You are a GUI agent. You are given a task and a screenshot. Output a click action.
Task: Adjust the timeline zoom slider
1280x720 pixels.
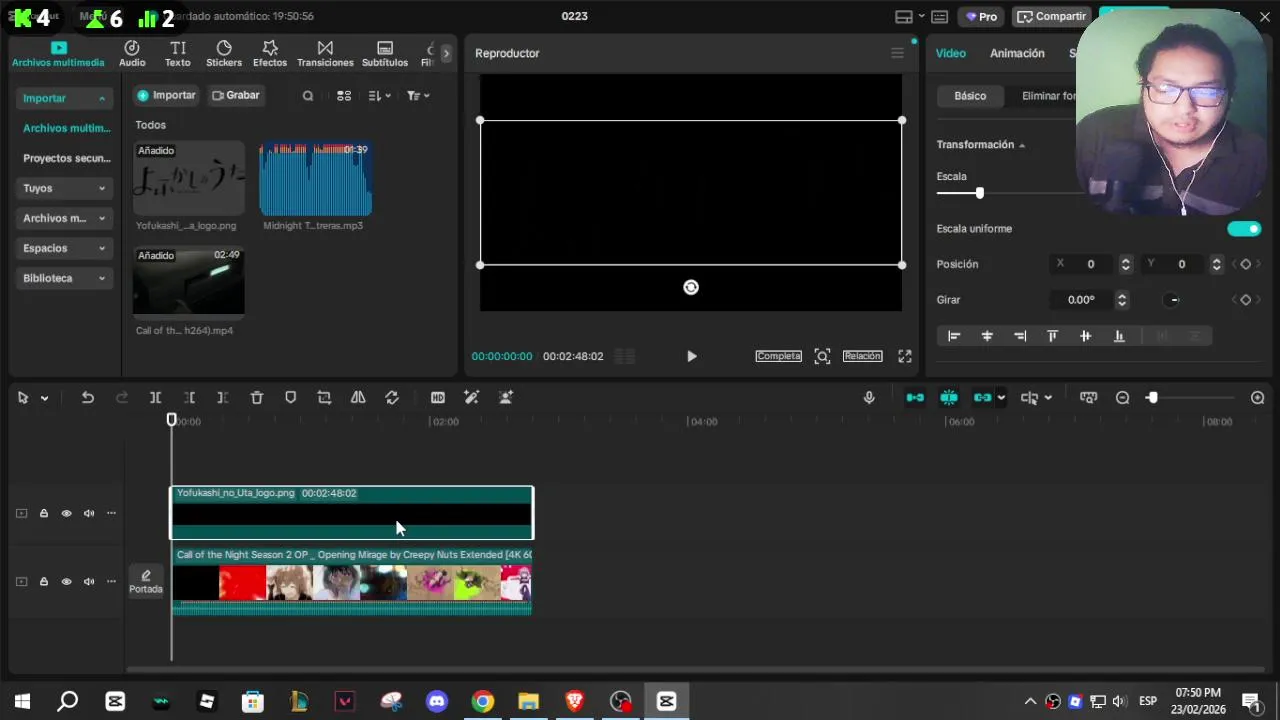(x=1152, y=398)
